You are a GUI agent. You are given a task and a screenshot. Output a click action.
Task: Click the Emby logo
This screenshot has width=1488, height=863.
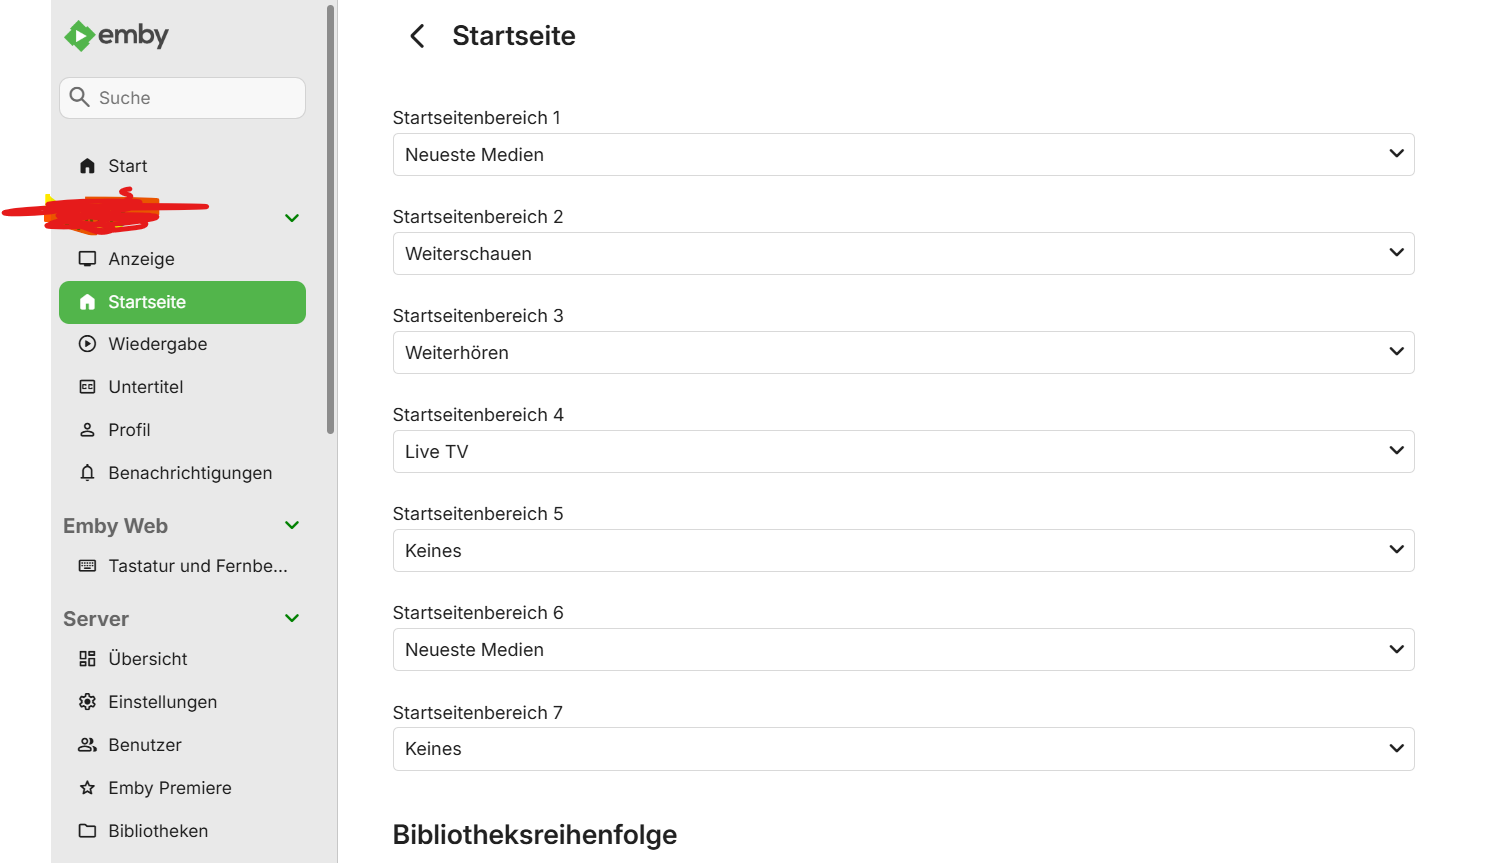(116, 35)
